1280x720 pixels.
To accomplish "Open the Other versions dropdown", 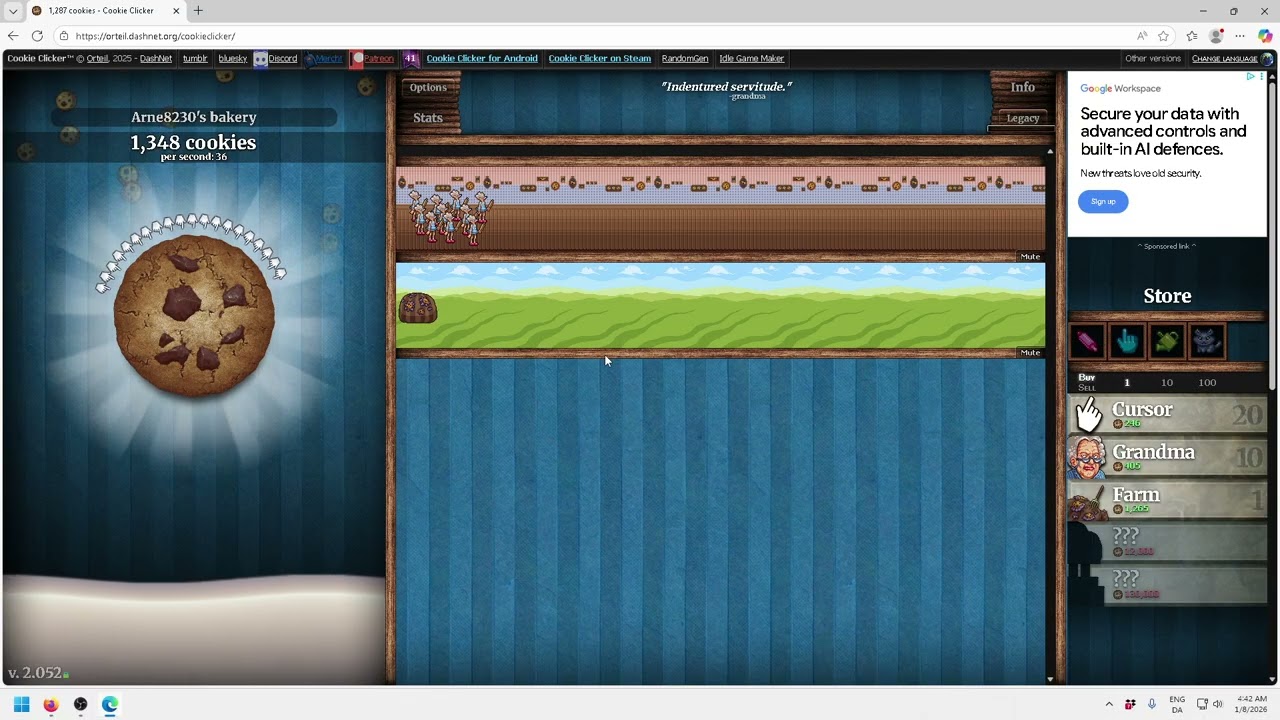I will tap(1153, 58).
